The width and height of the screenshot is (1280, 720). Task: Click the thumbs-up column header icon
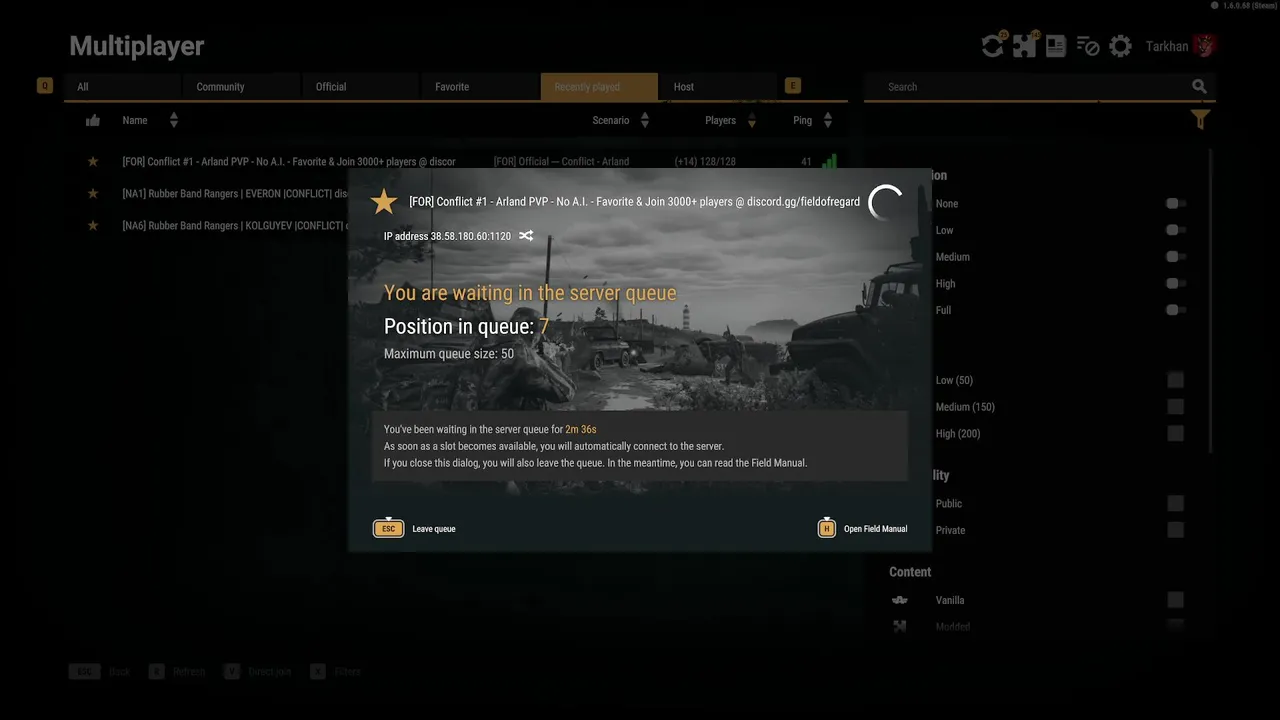click(93, 120)
